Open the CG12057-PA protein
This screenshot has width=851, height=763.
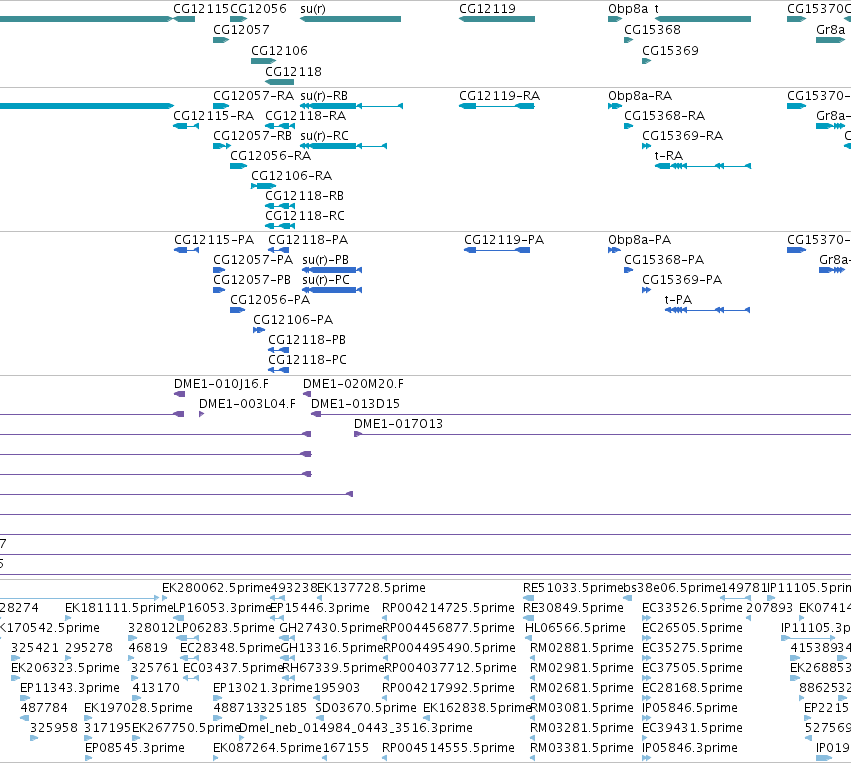(x=219, y=270)
